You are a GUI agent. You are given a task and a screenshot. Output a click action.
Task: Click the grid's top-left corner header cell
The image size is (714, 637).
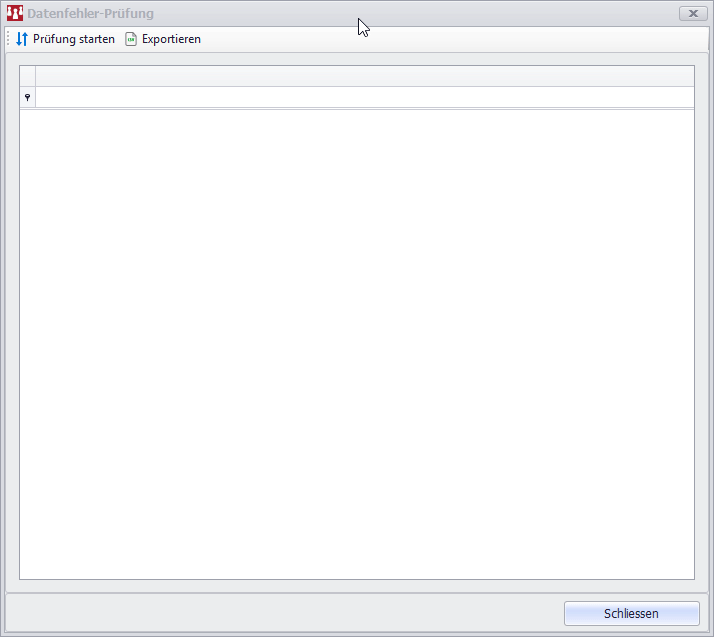pos(27,76)
